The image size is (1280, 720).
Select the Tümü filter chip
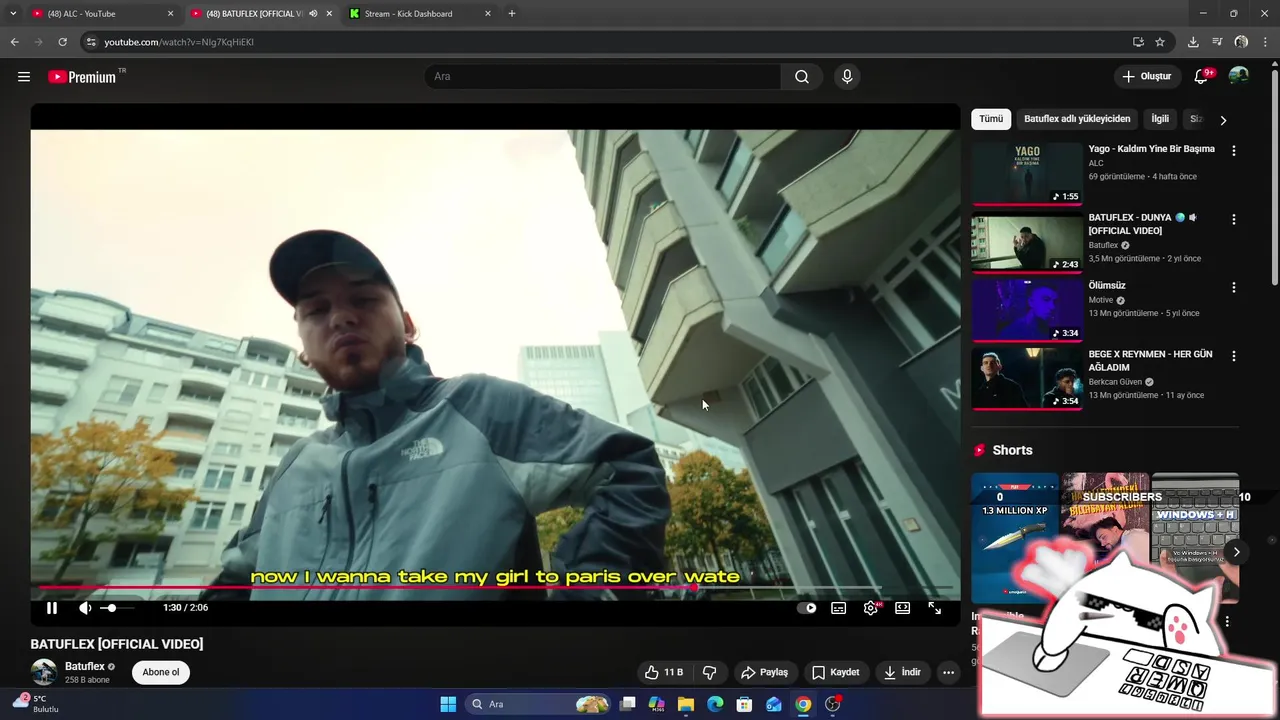[x=991, y=119]
